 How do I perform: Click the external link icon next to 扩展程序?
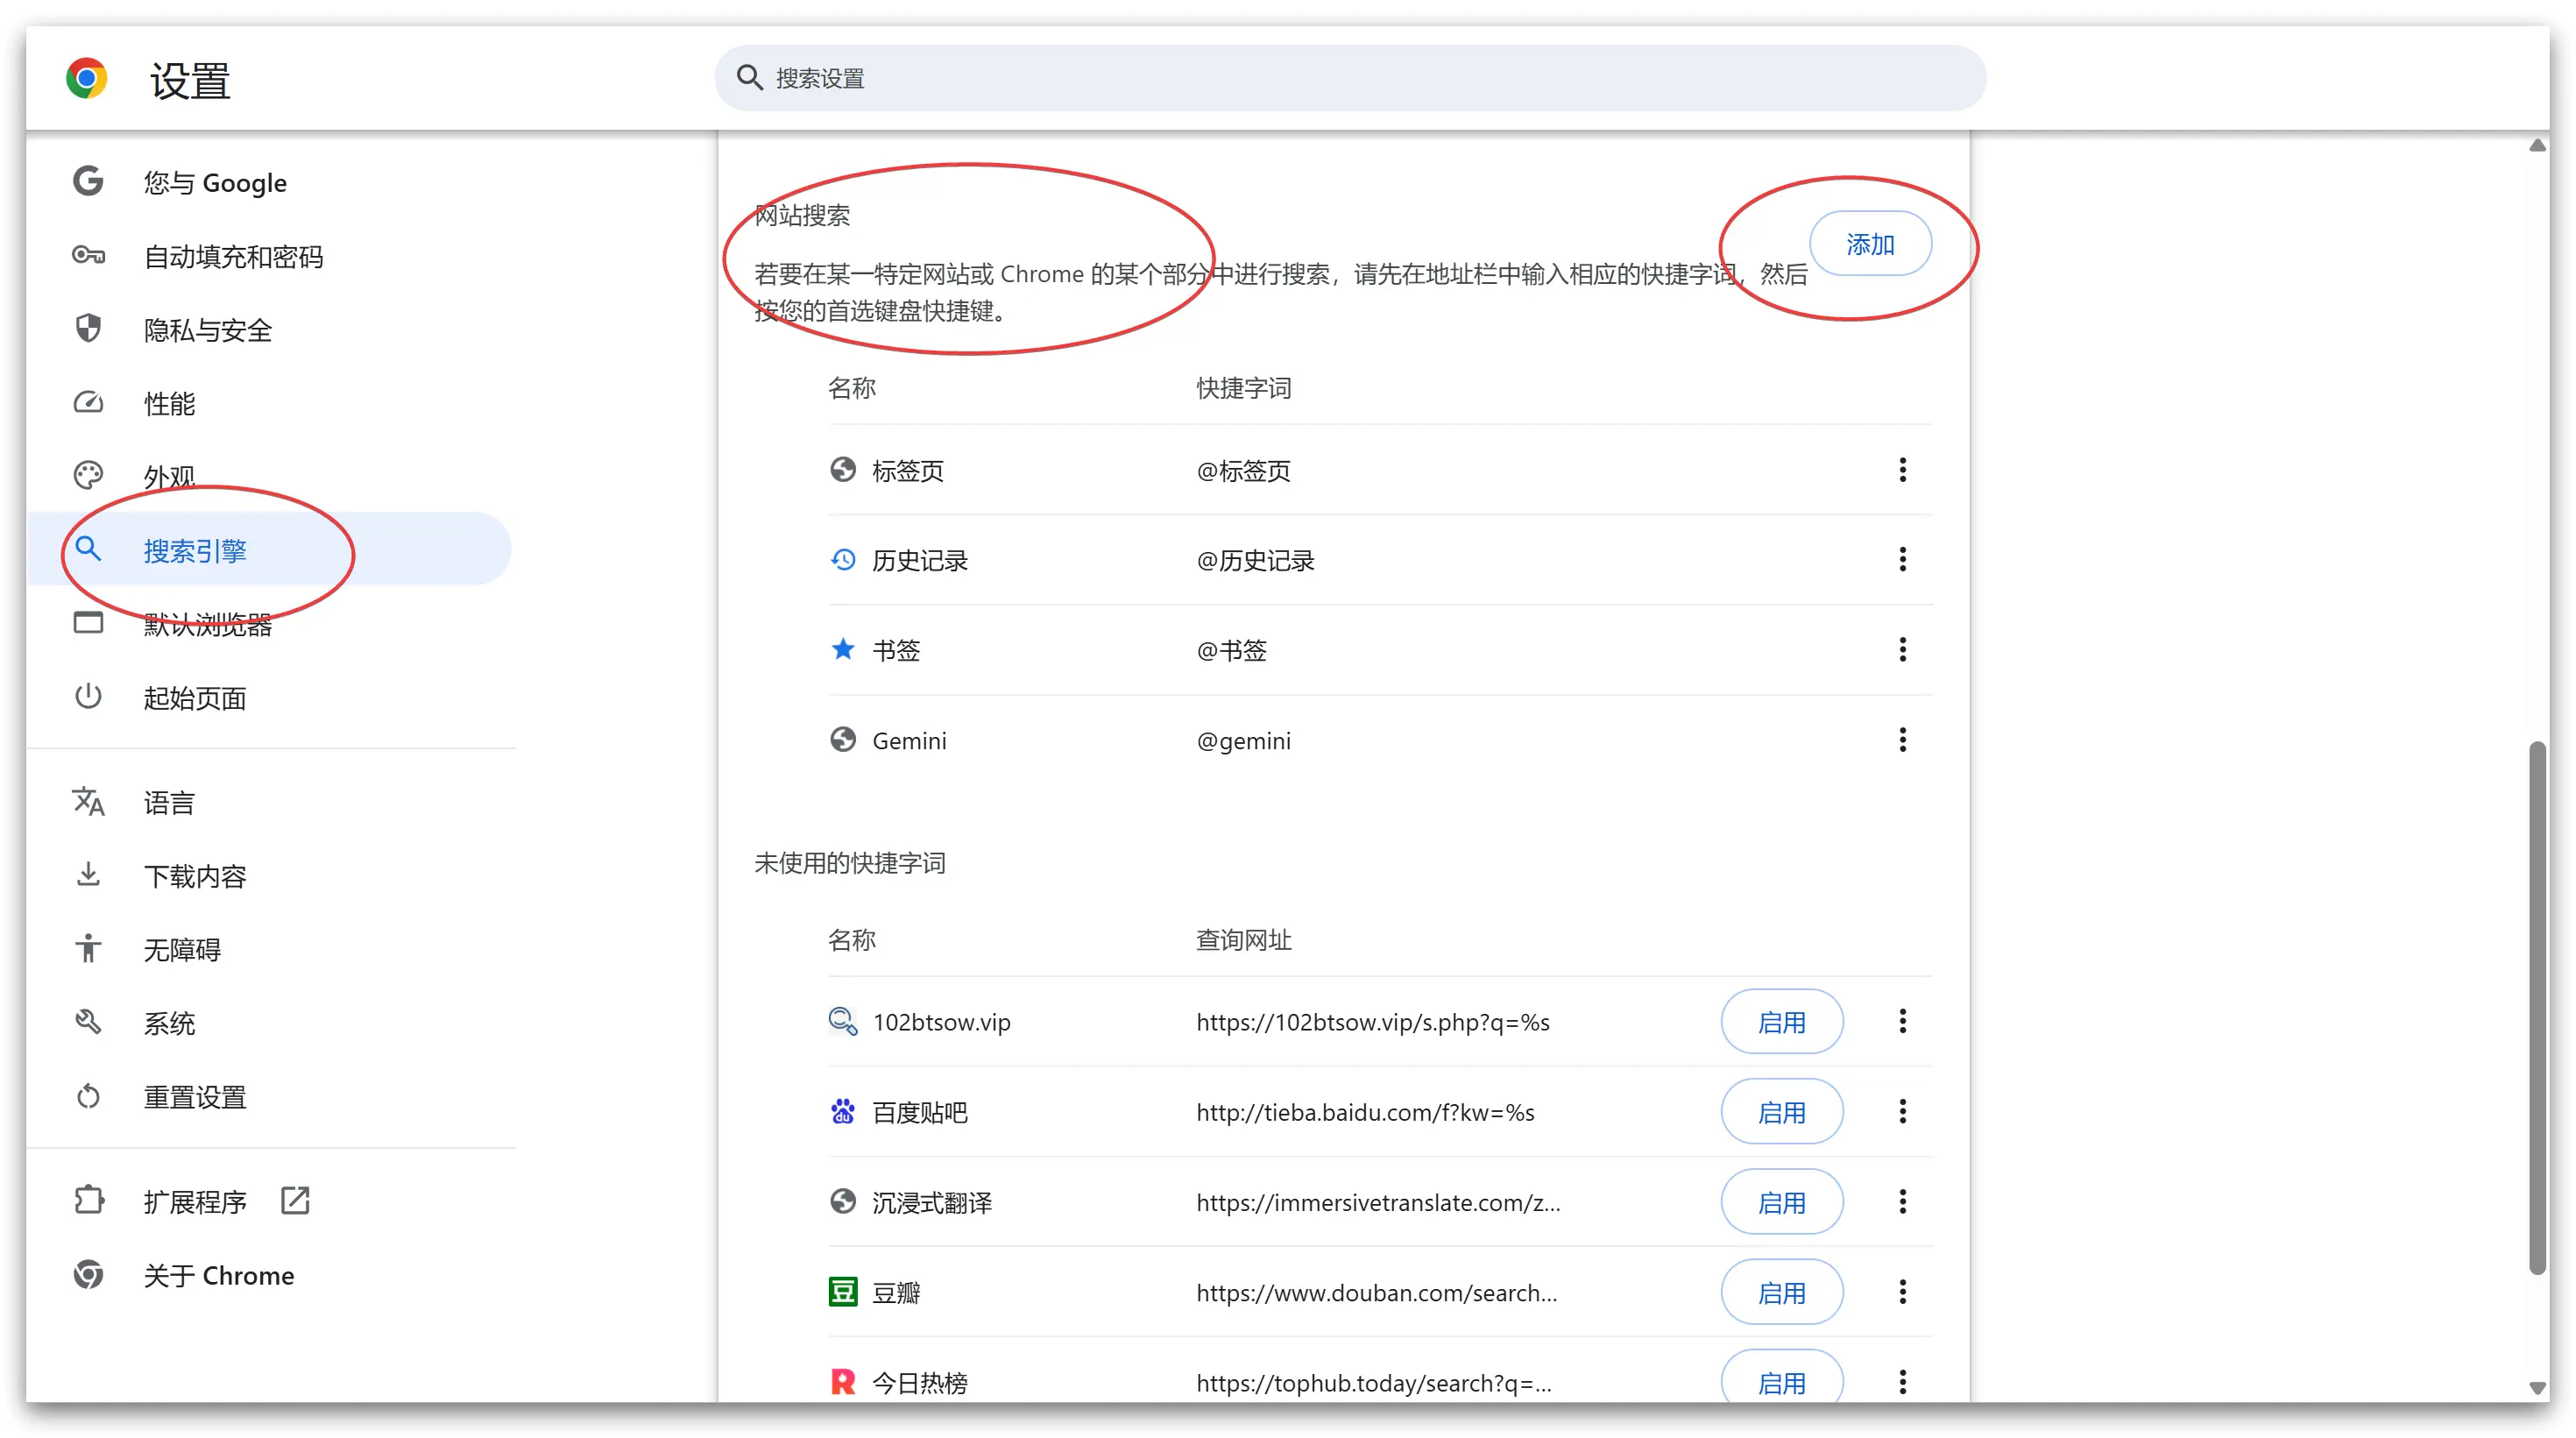[295, 1200]
